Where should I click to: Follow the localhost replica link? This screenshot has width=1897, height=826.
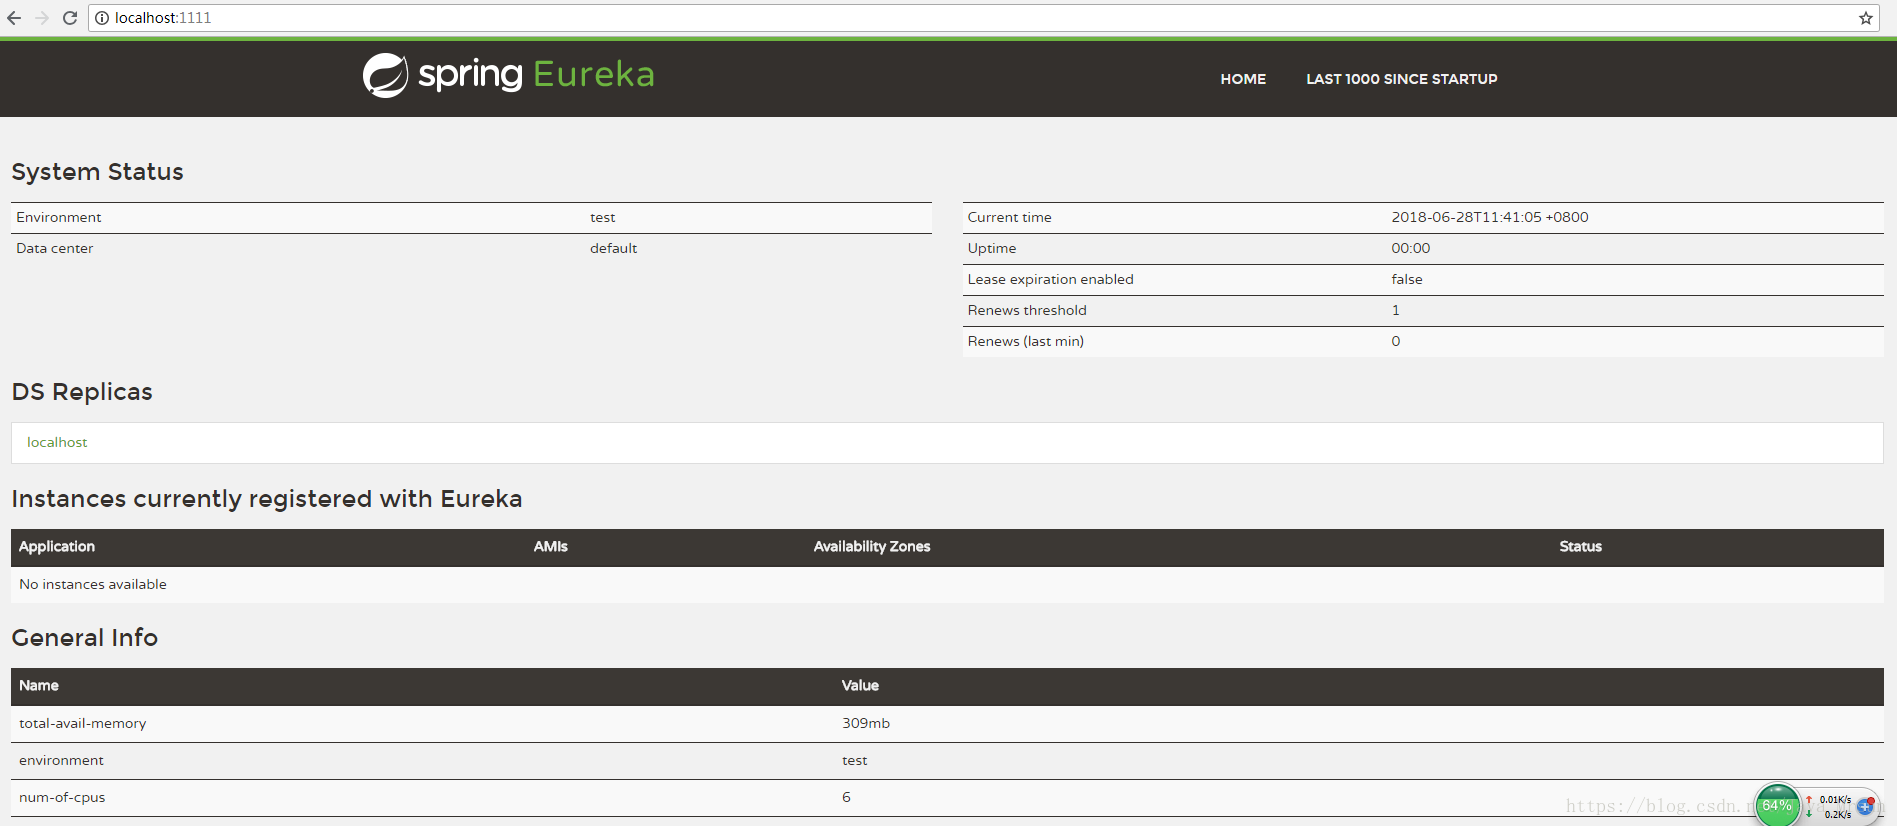click(x=57, y=442)
